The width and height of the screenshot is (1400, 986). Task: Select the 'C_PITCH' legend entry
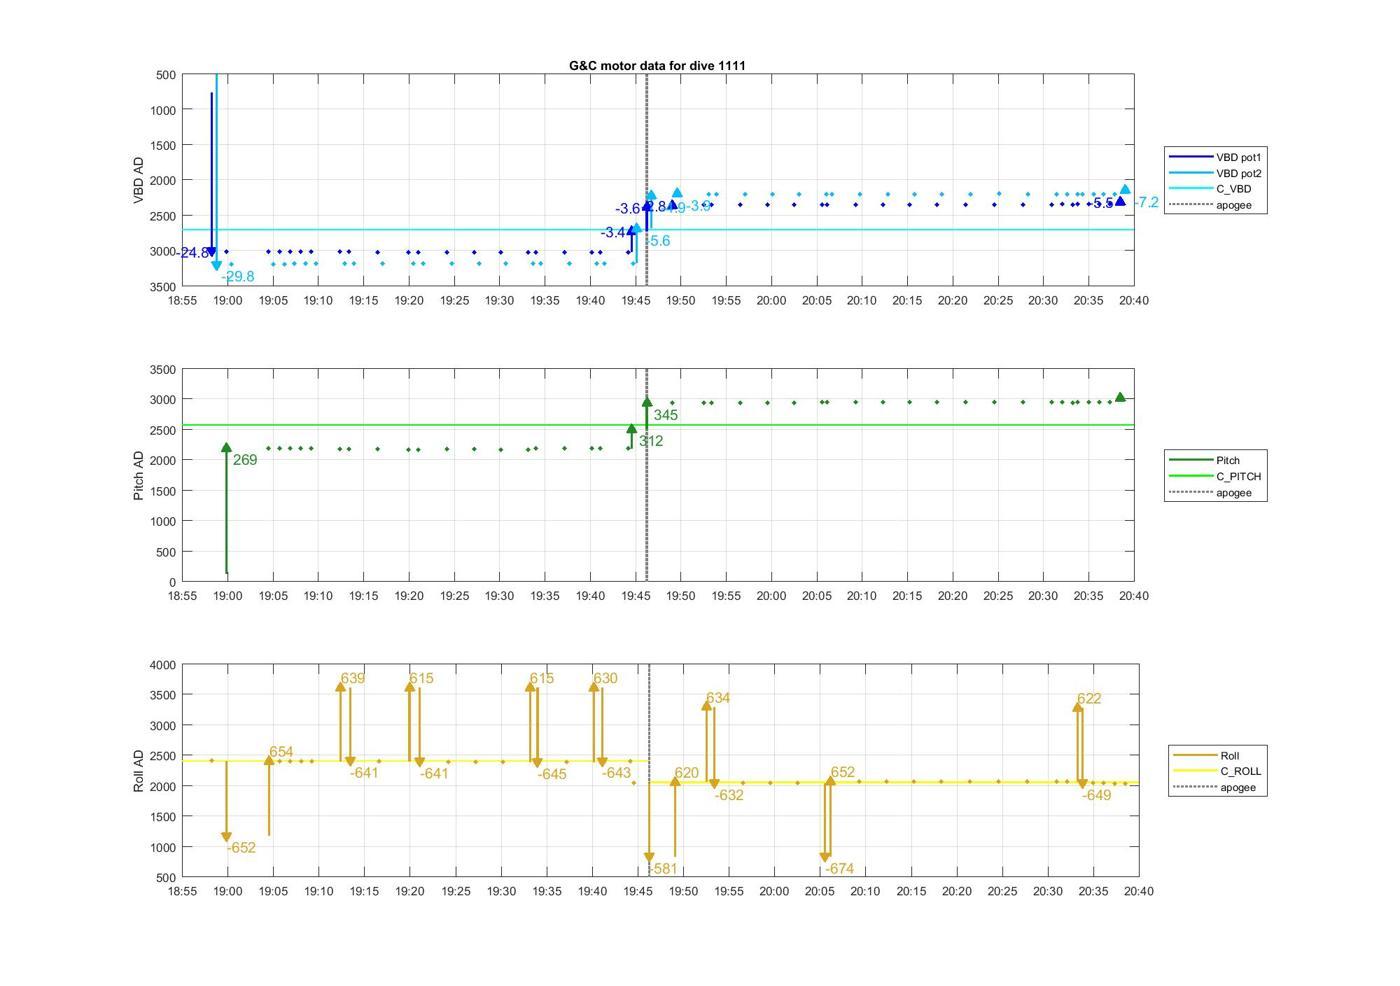tap(1216, 476)
